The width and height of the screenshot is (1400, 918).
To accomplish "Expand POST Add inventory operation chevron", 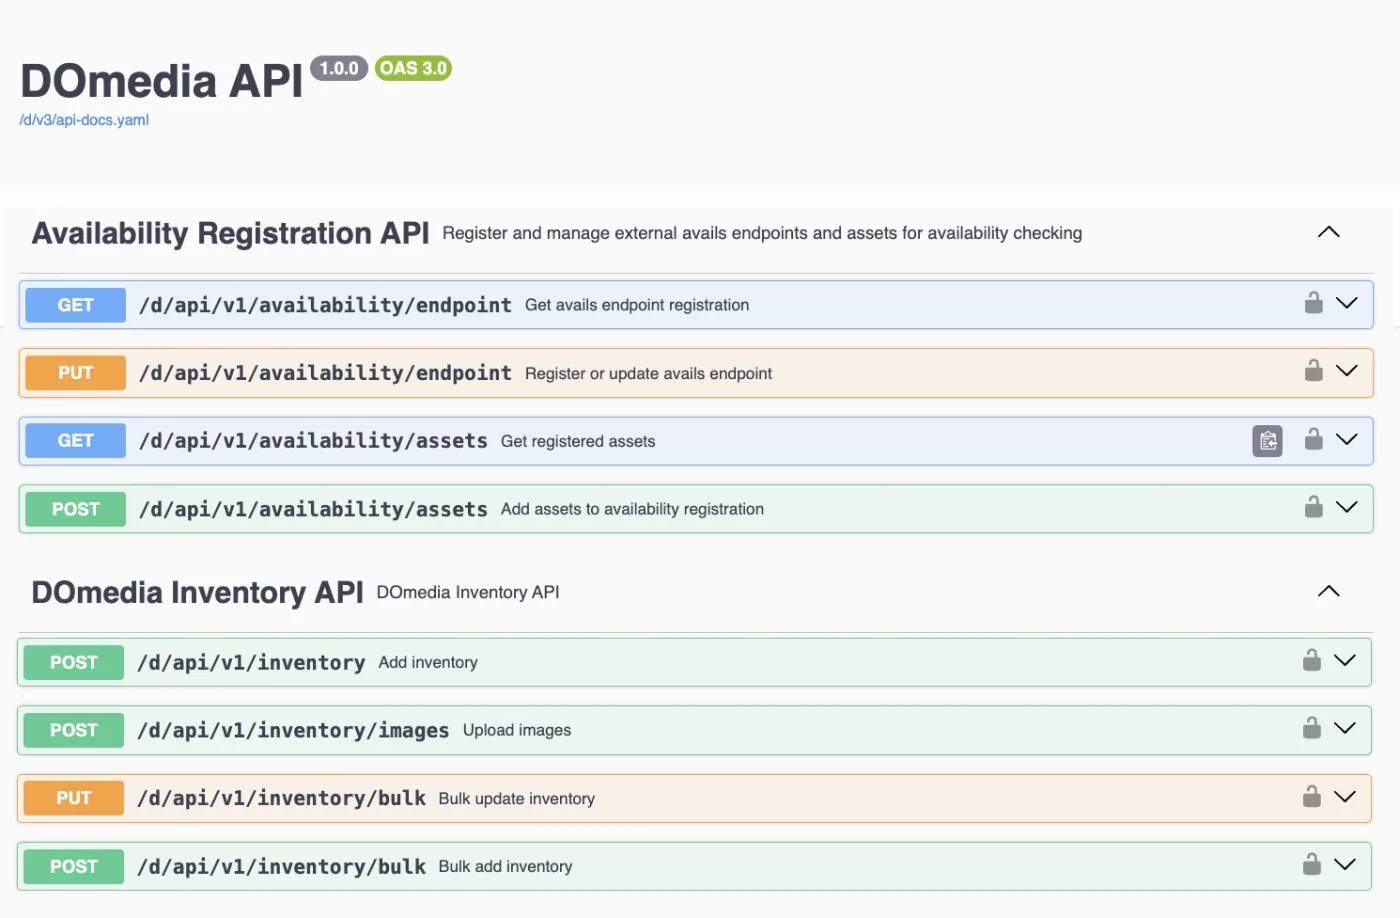I will 1345,660.
